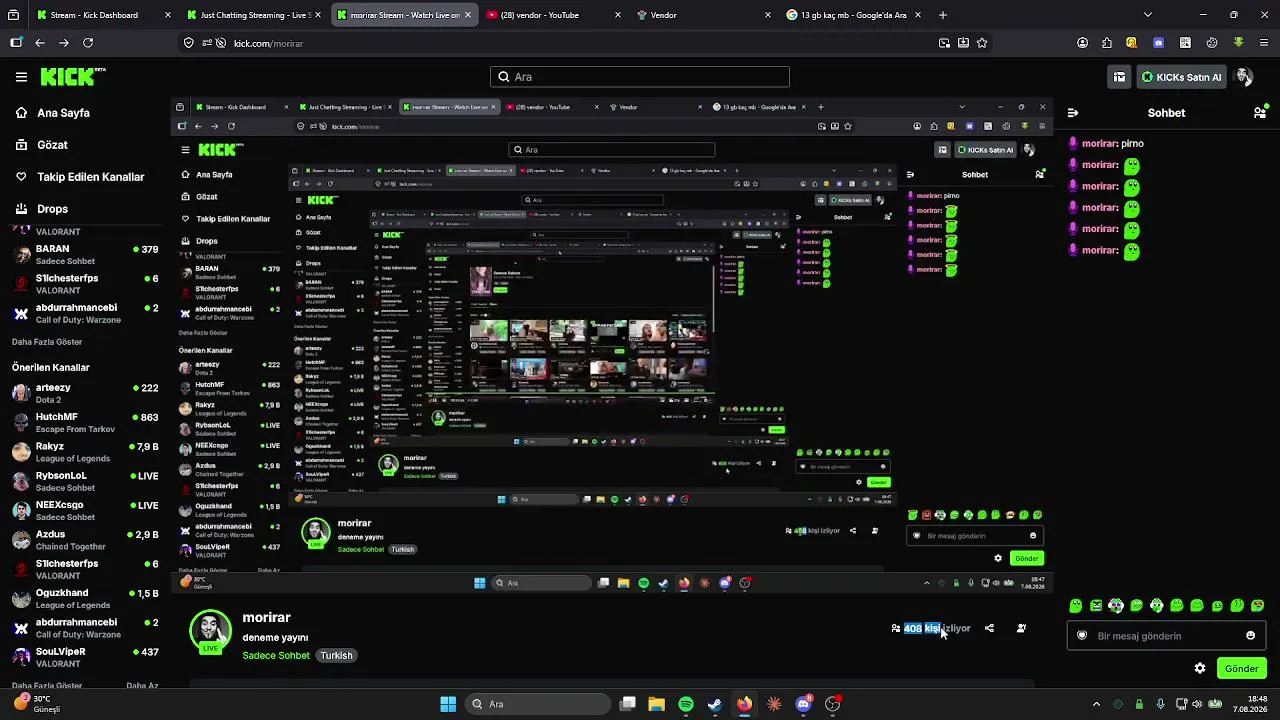Open SouLVipeR channel in sidebar
Screen dimensions: 1280x720
point(85,657)
